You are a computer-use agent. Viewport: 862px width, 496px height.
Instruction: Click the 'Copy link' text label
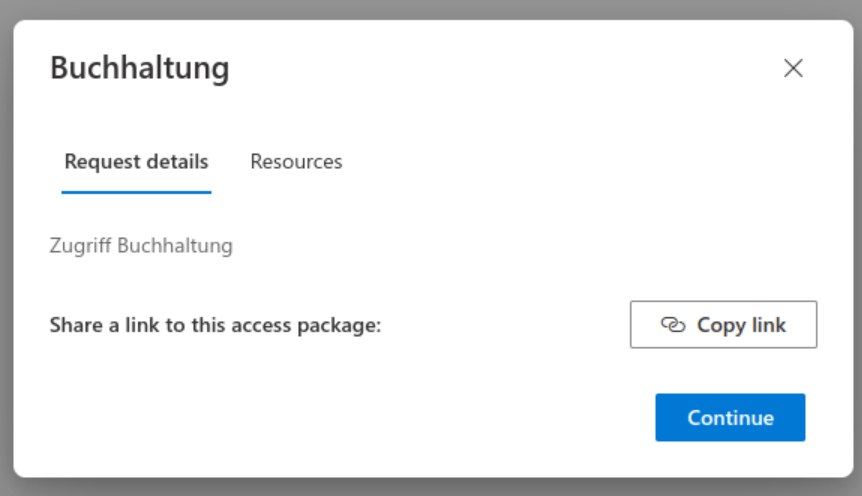741,325
